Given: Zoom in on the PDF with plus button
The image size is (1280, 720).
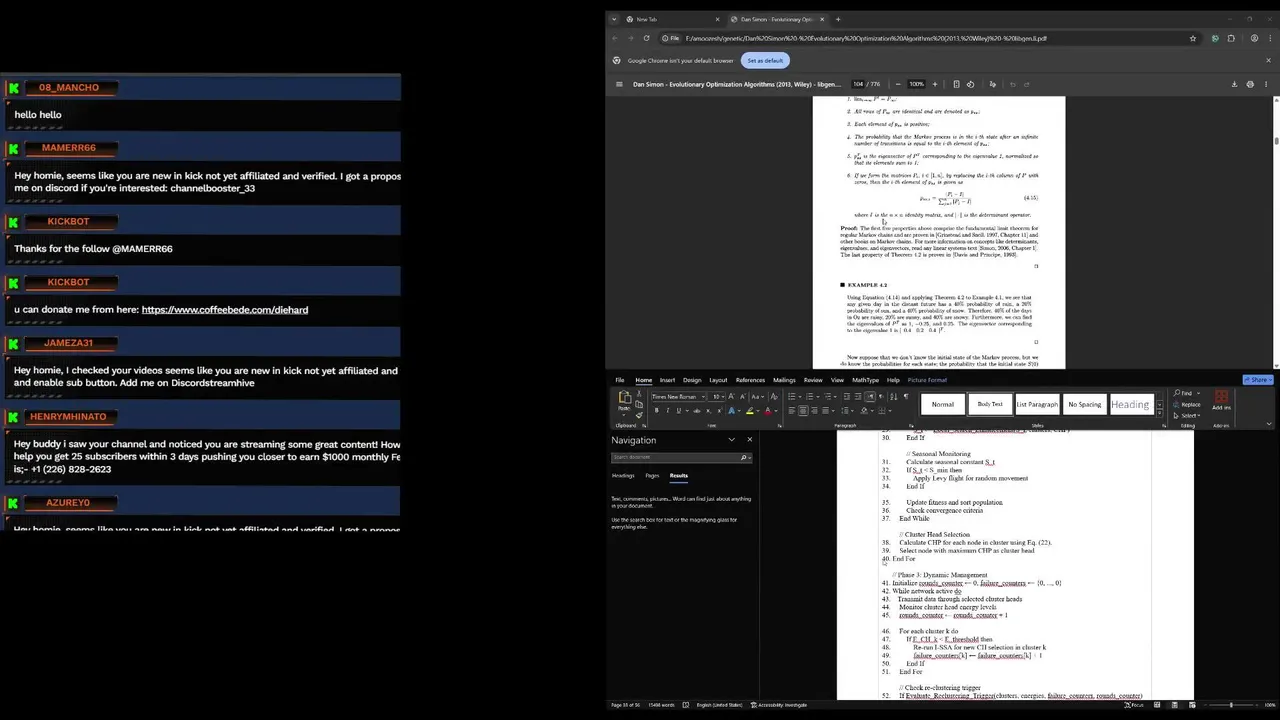Looking at the screenshot, I should coord(934,84).
